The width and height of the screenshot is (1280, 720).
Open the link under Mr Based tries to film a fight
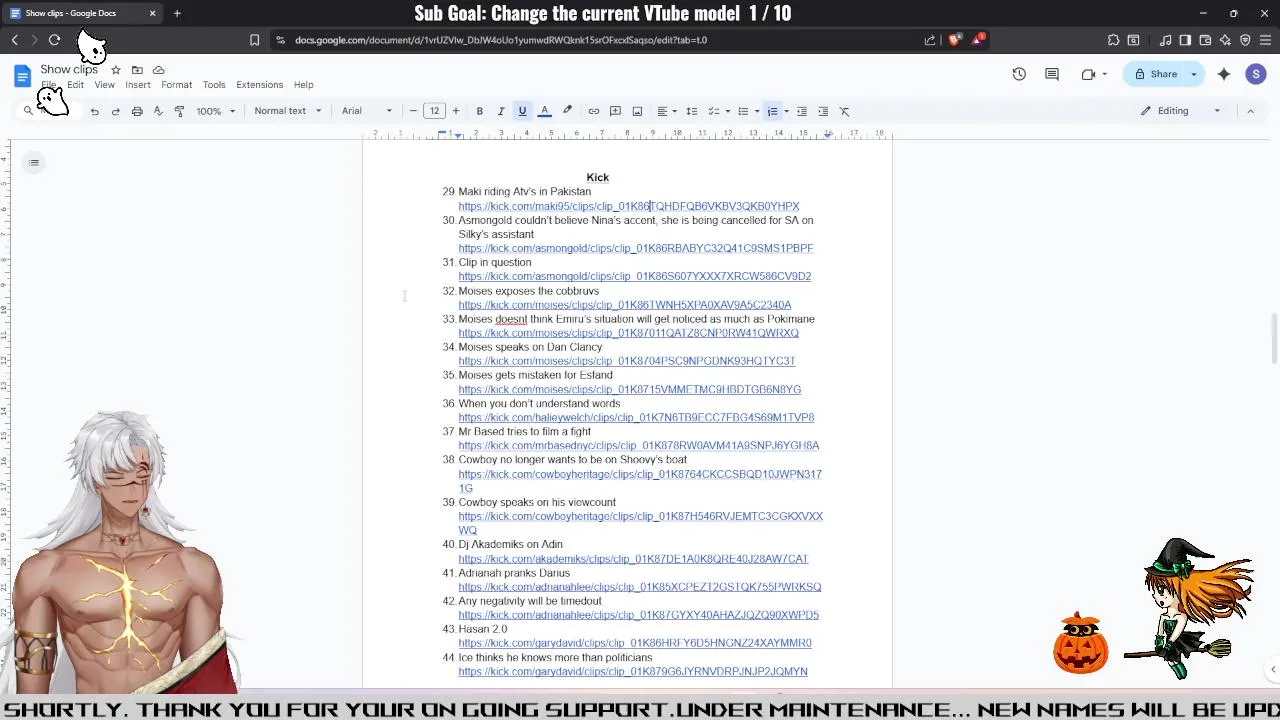[639, 446]
